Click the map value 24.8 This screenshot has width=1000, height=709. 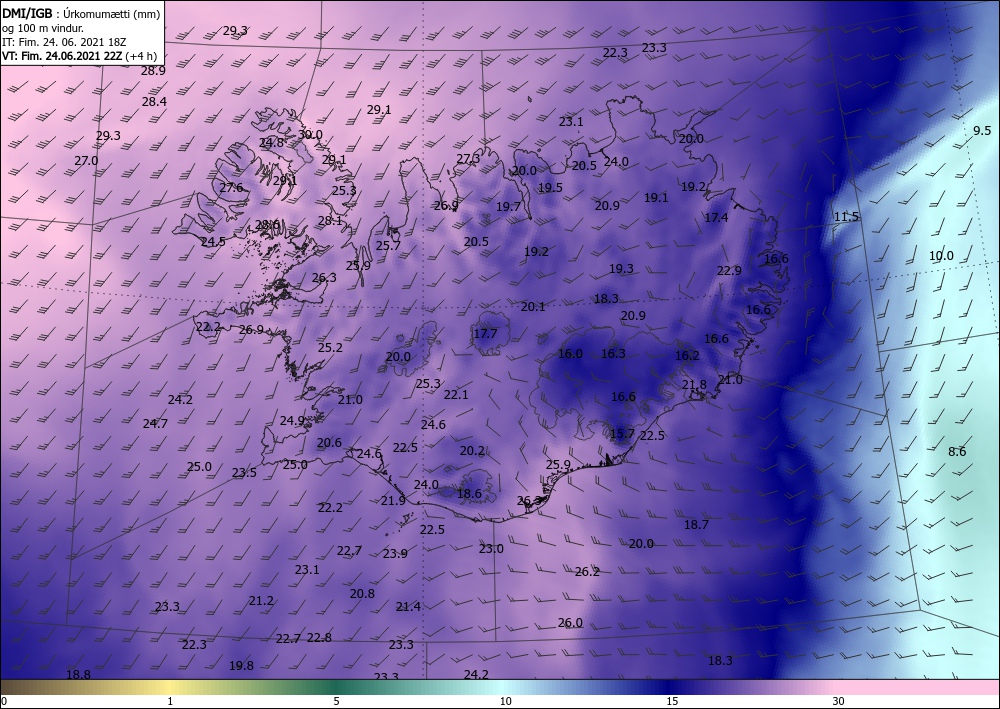coord(272,143)
